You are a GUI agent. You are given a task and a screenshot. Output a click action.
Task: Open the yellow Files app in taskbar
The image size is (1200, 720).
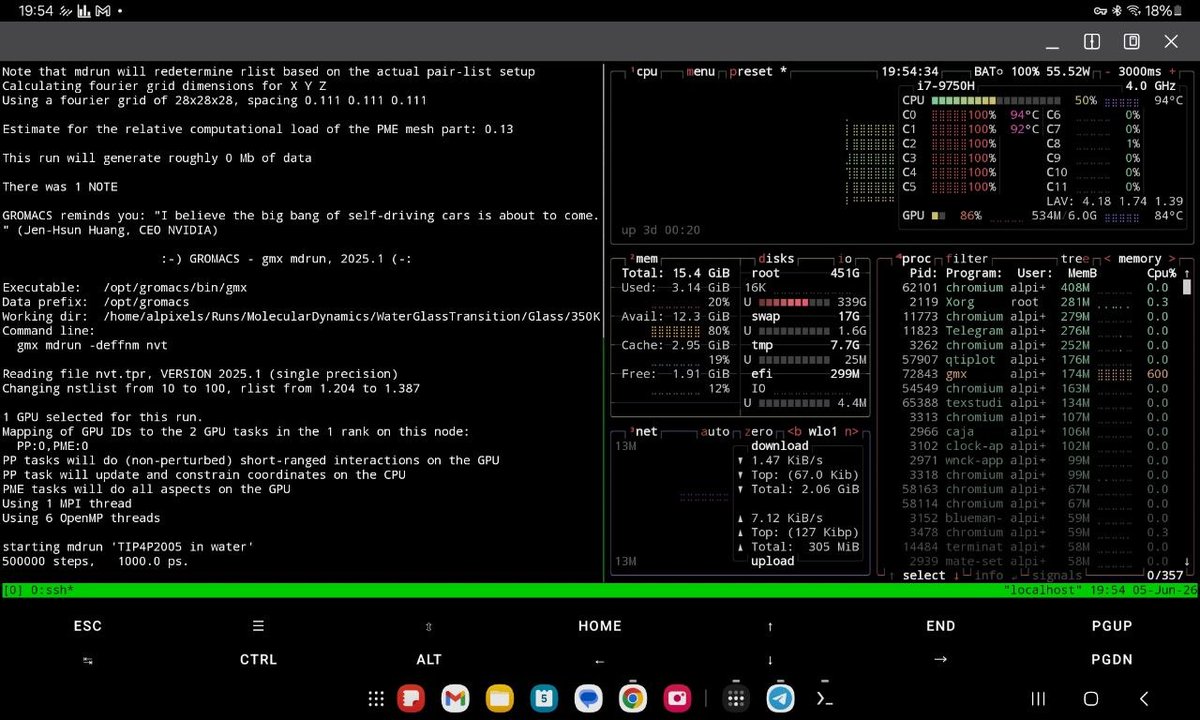[x=500, y=698]
